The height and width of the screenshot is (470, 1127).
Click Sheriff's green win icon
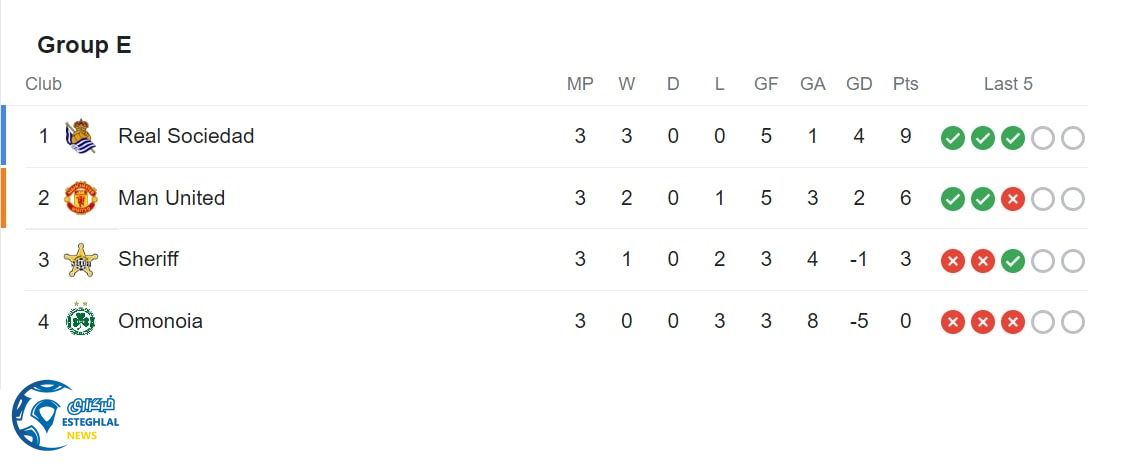pos(1013,261)
